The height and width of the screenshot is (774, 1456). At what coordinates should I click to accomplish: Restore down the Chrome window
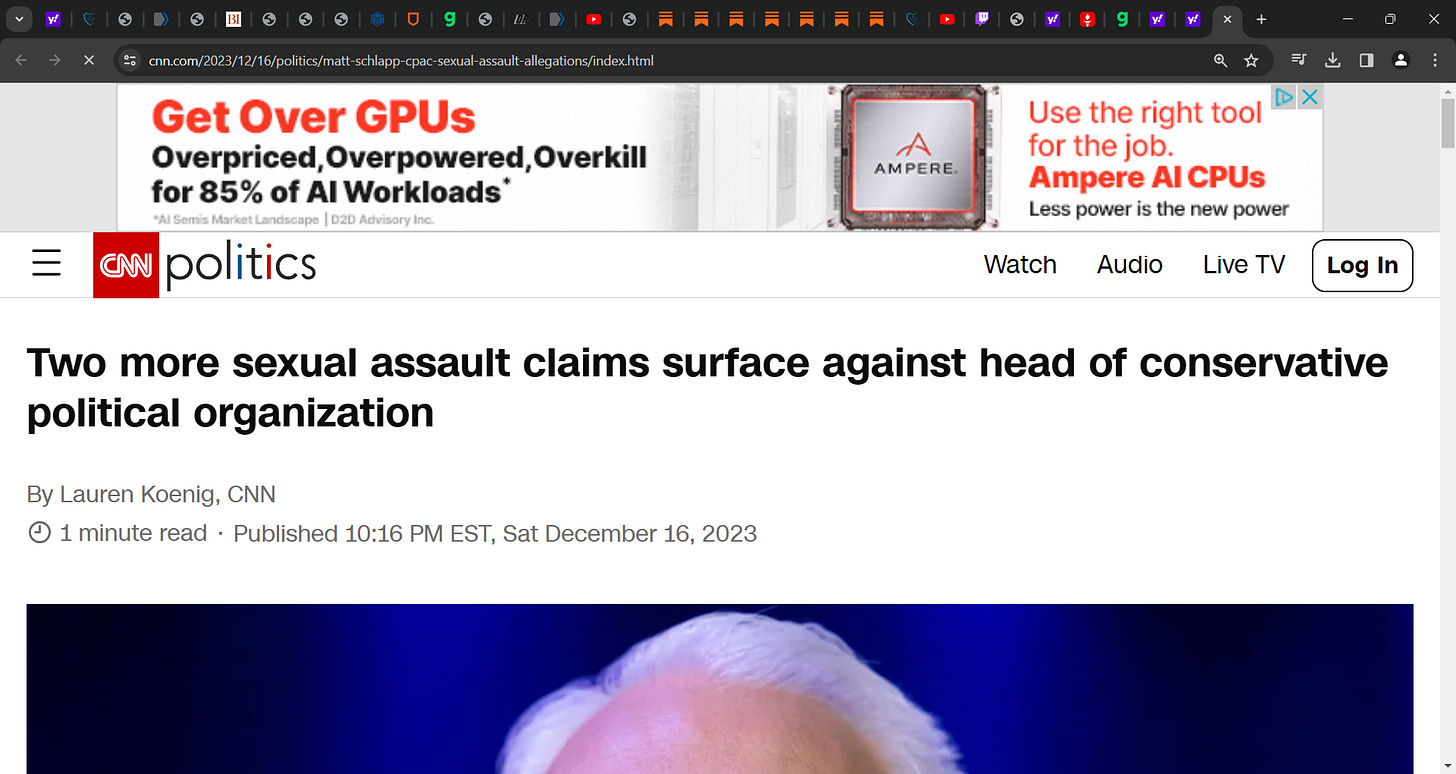click(x=1391, y=19)
